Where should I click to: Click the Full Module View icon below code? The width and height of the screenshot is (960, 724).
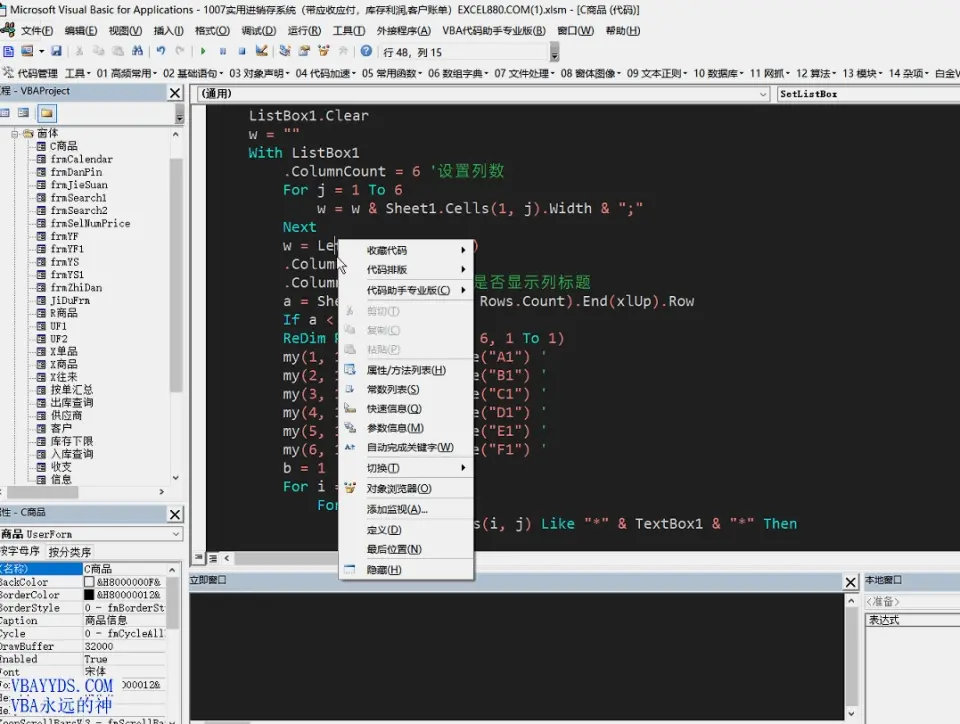(212, 558)
